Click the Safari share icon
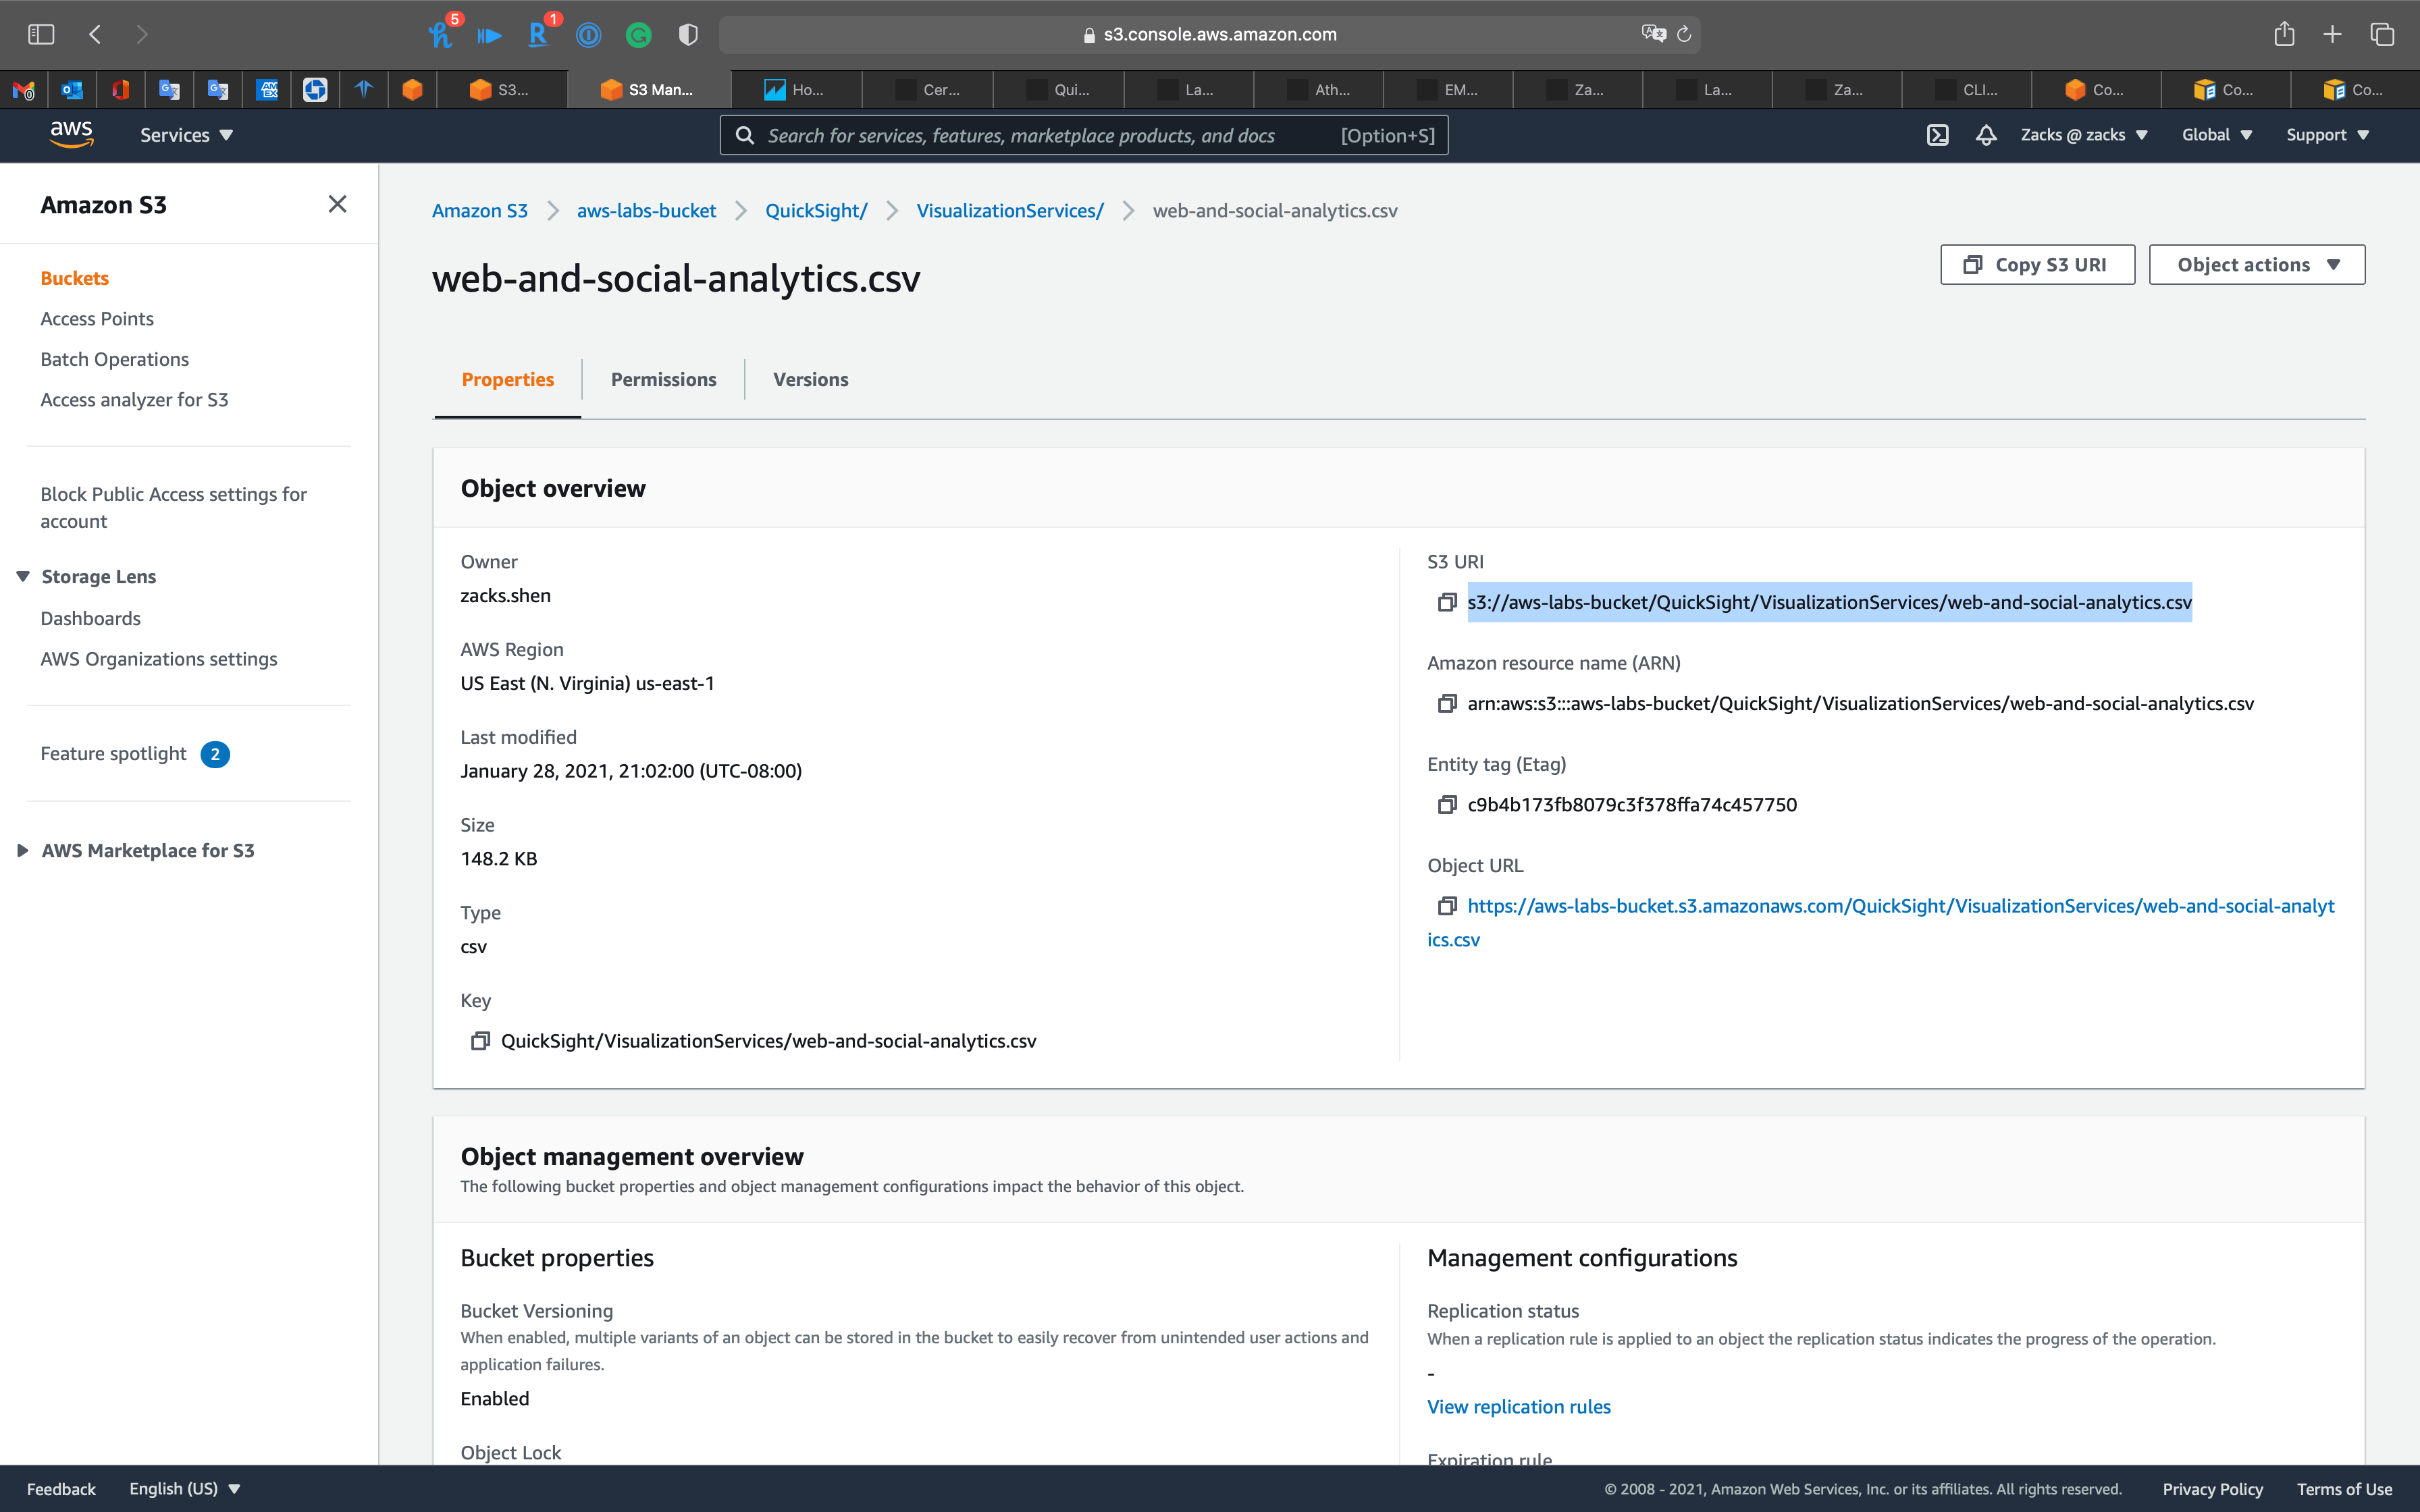This screenshot has height=1512, width=2420. coord(2283,33)
